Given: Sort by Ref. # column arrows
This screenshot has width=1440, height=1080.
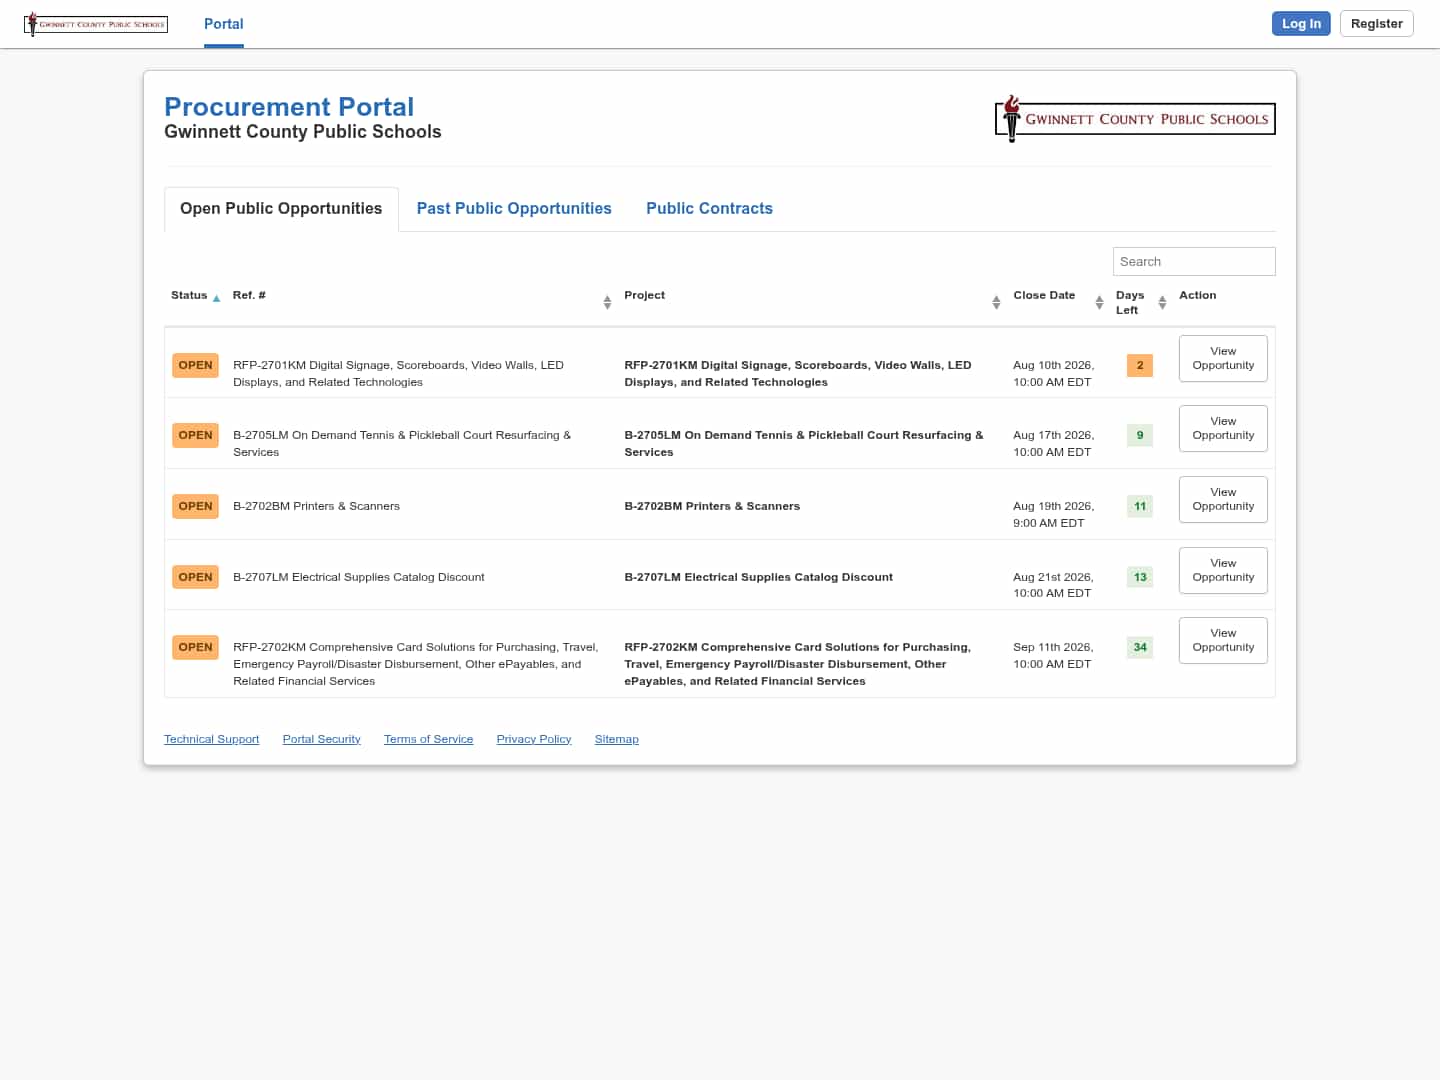Looking at the screenshot, I should tap(607, 302).
